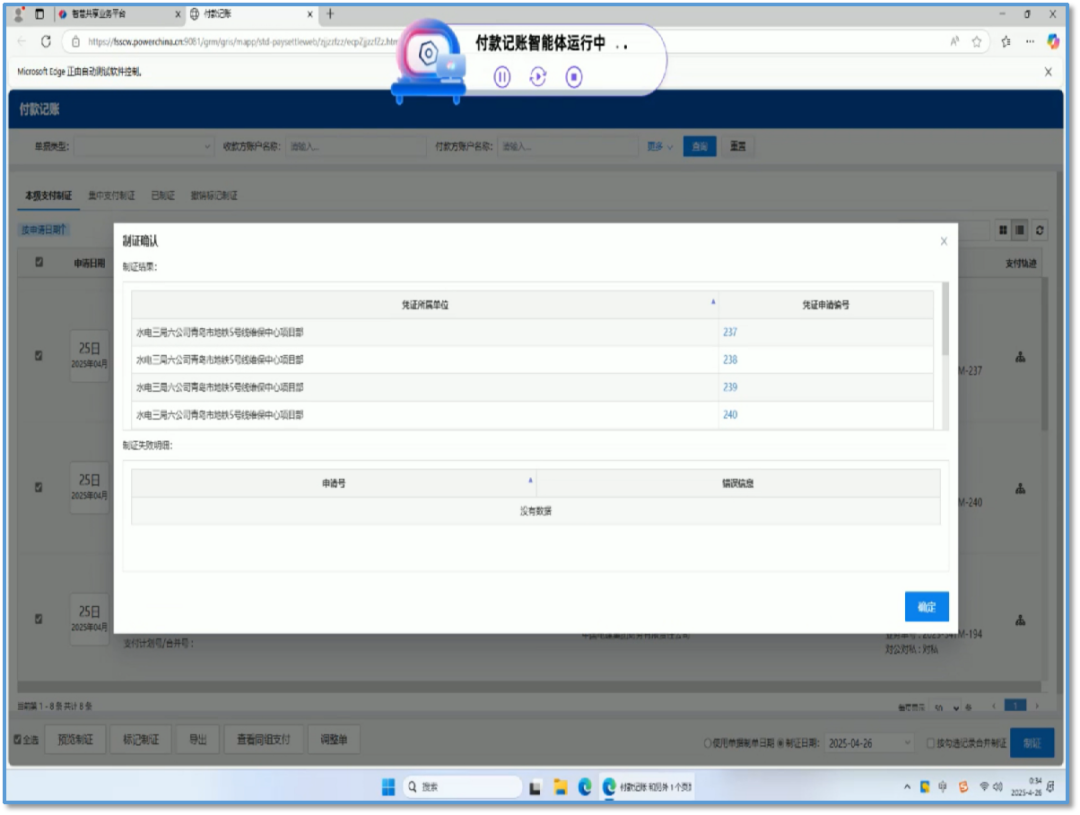Open Windows Start menu
The image size is (1080, 815).
click(388, 787)
